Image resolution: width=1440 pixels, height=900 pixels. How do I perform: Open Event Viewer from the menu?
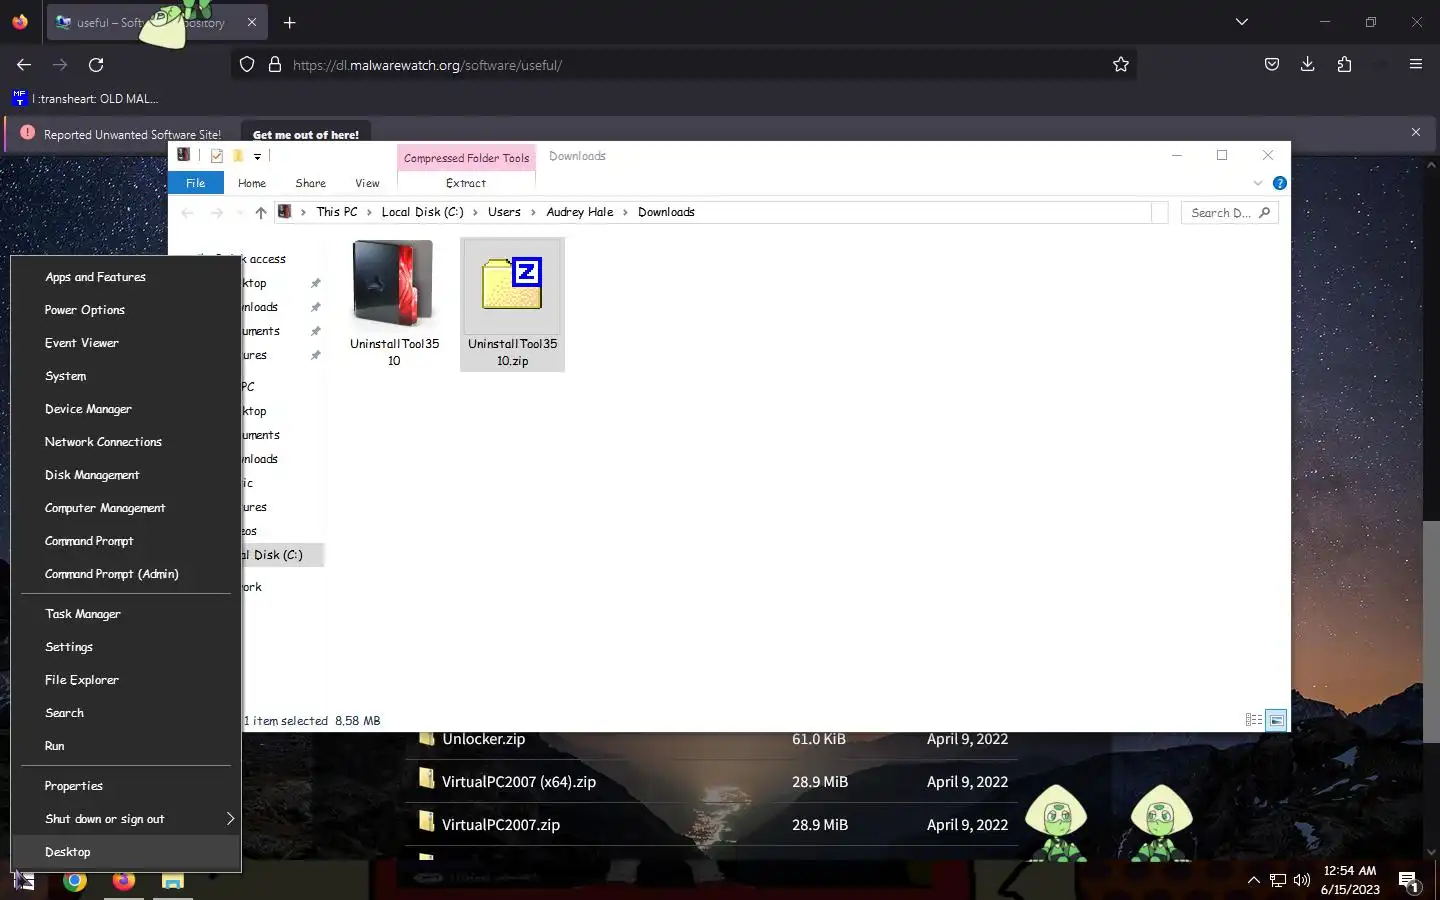pos(126,343)
